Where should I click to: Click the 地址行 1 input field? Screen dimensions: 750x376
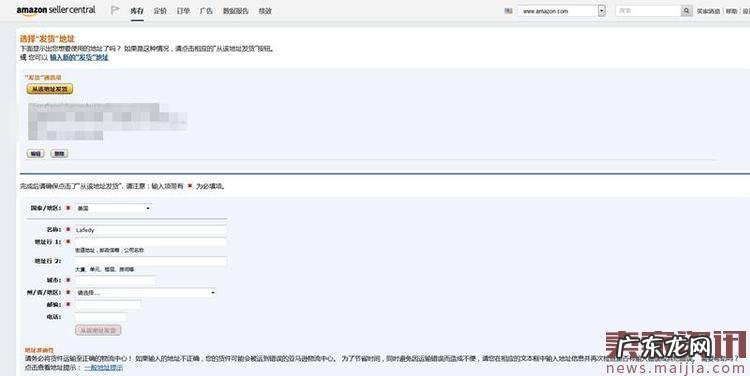pos(151,242)
